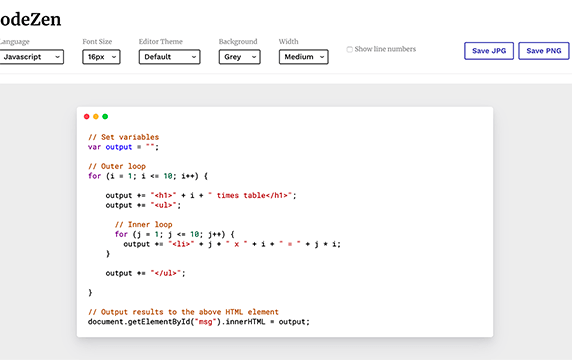This screenshot has height=360, width=572.
Task: Click the outer for loop line
Action: coord(148,176)
